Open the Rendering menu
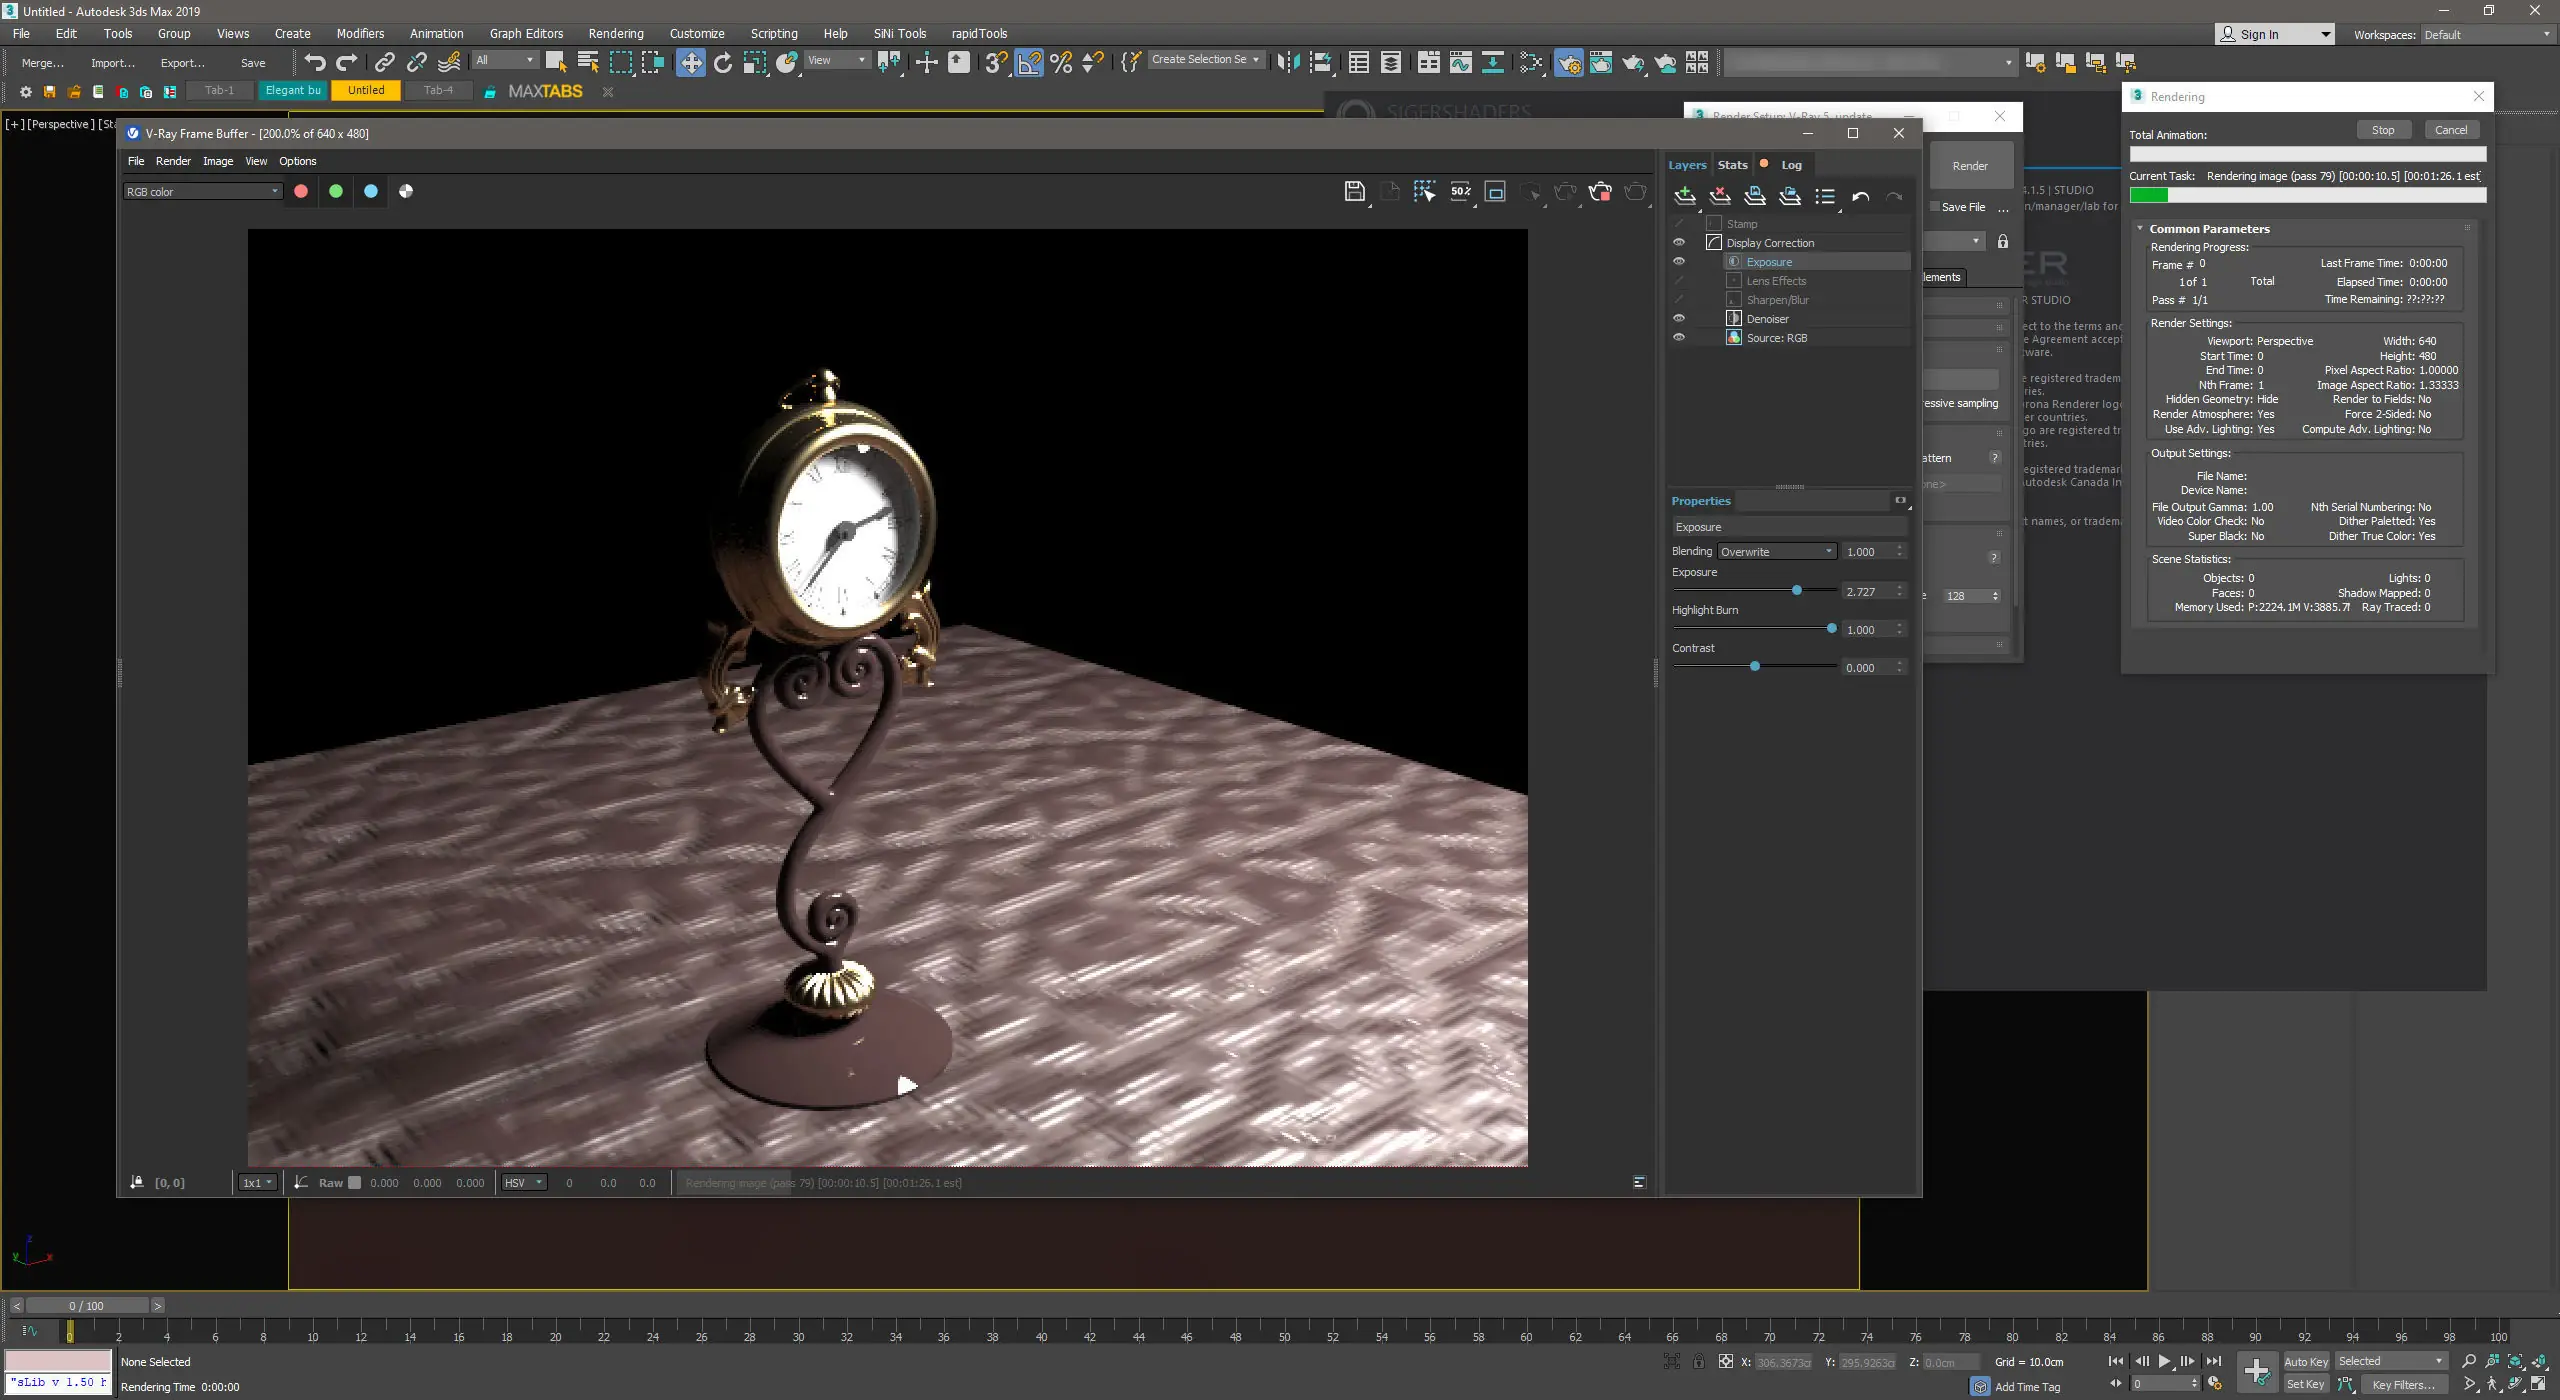This screenshot has height=1400, width=2560. pyautogui.click(x=615, y=33)
